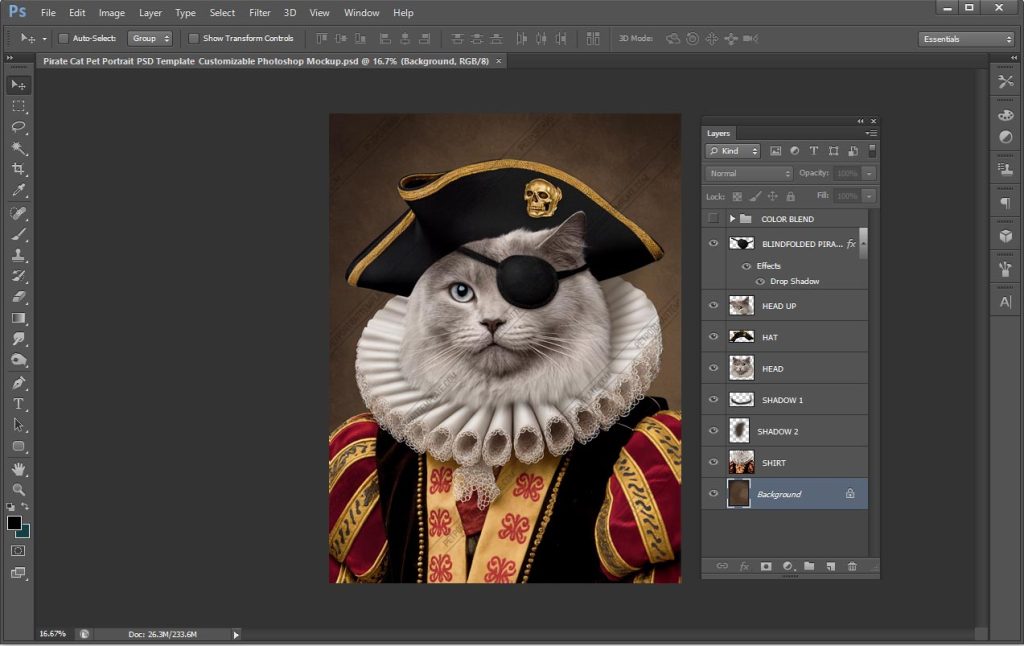Viewport: 1024px width, 646px height.
Task: Select the Crop tool
Action: tap(18, 169)
